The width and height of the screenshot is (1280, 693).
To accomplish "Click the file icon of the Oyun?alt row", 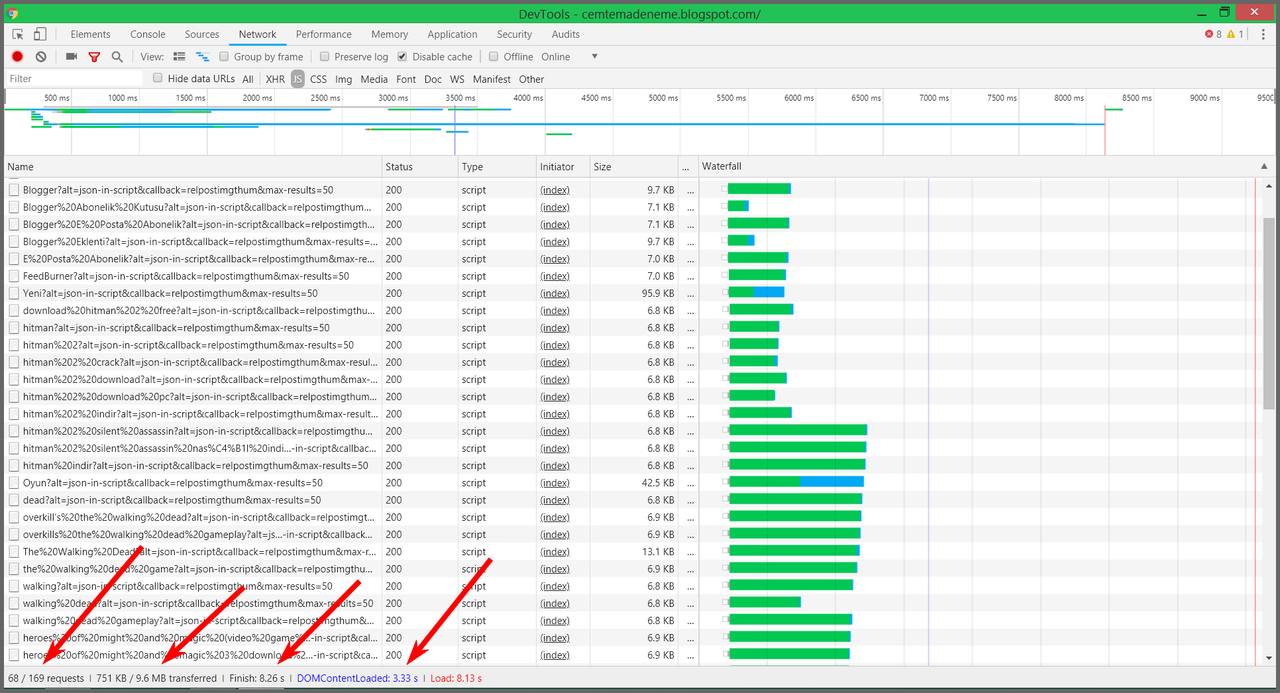I will click(14, 483).
